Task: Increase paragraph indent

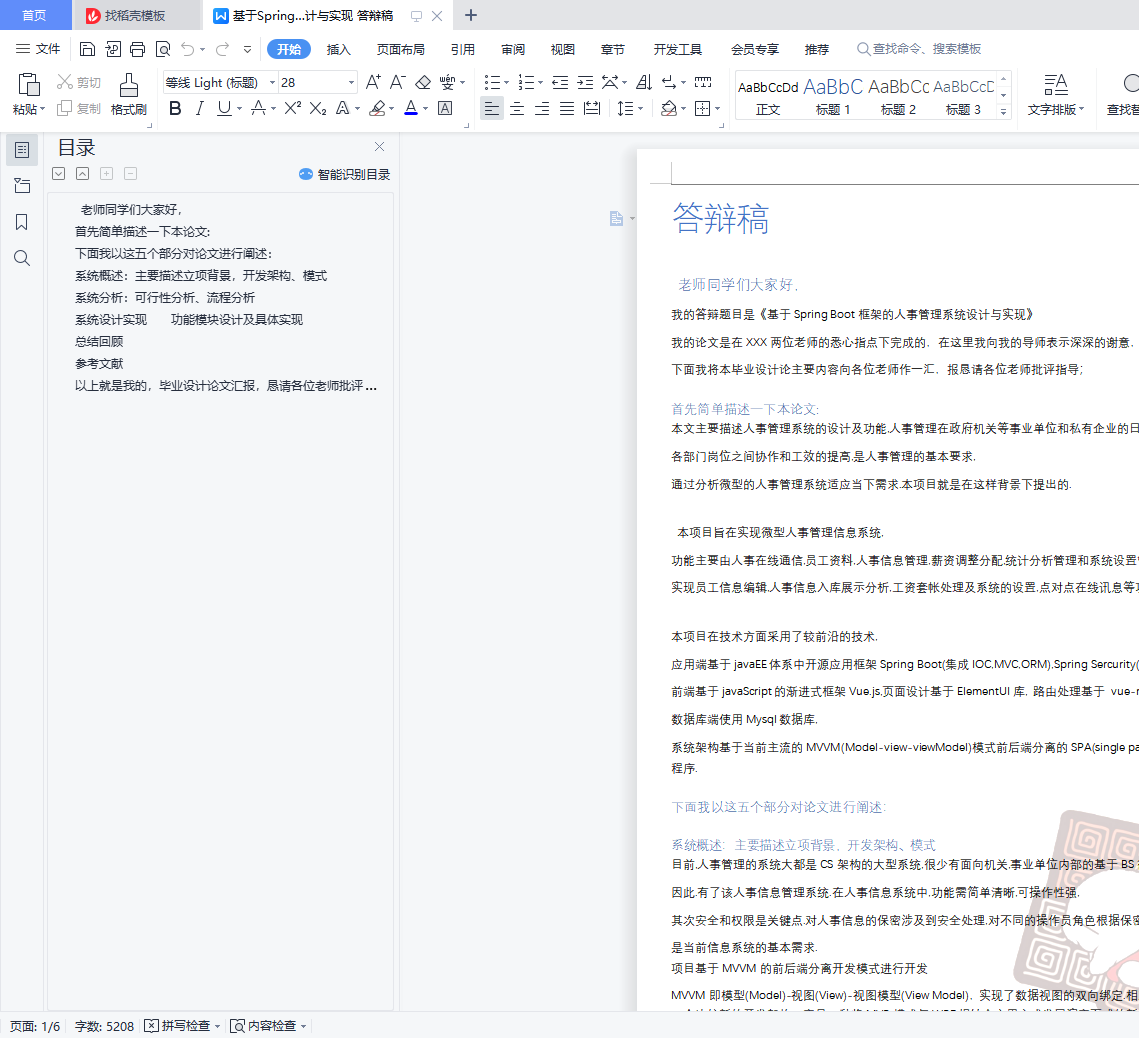Action: [x=585, y=82]
